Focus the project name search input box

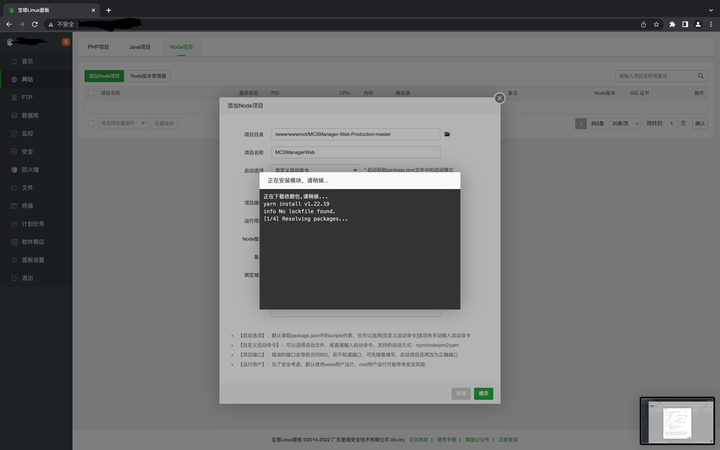(656, 76)
